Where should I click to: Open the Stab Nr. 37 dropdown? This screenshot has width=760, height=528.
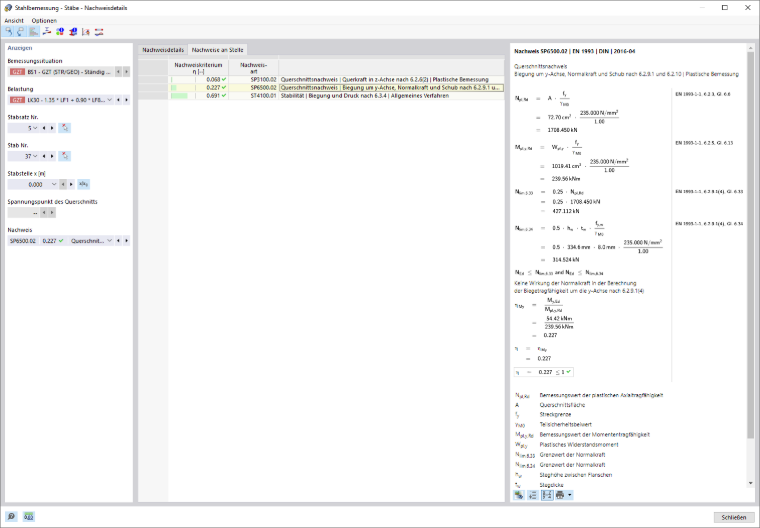pos(35,156)
